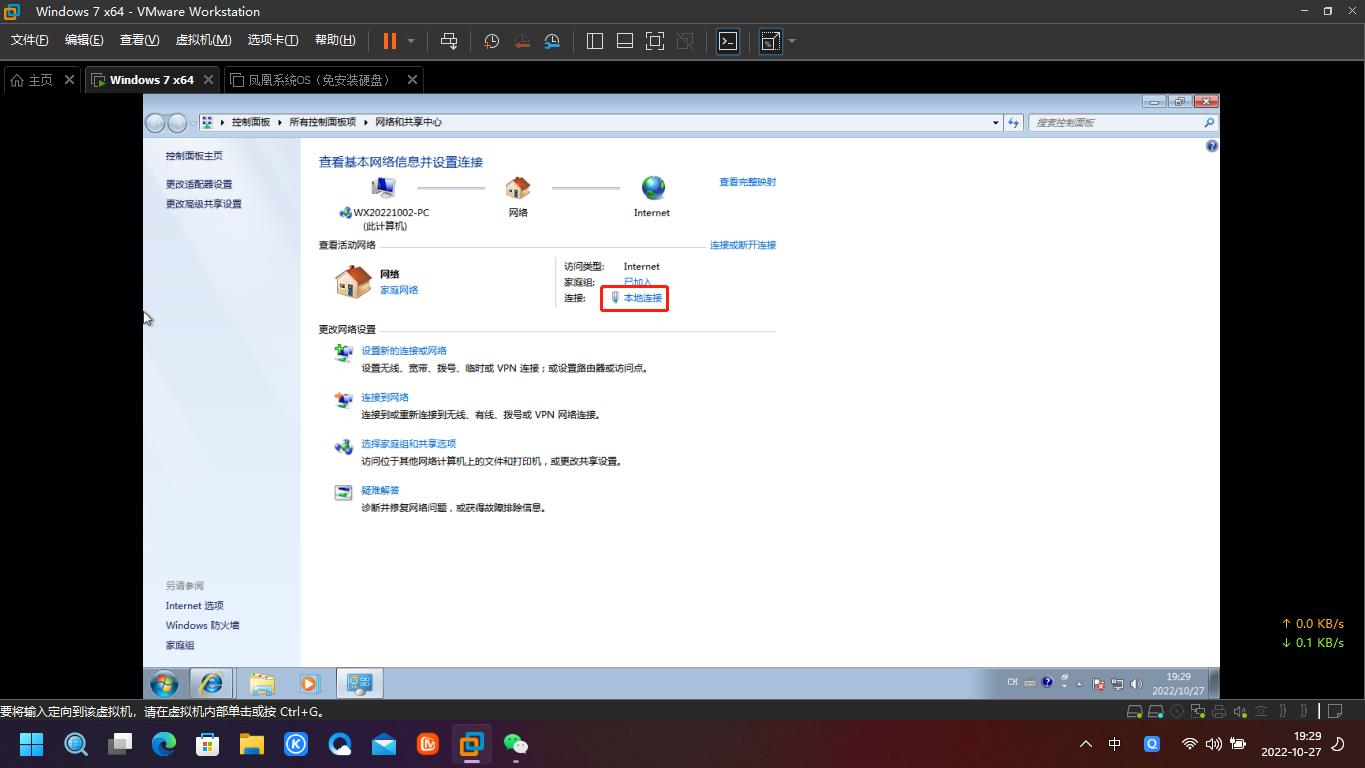Viewport: 1365px width, 768px height.
Task: Click the guest volume speaker icon
Action: 1135,684
